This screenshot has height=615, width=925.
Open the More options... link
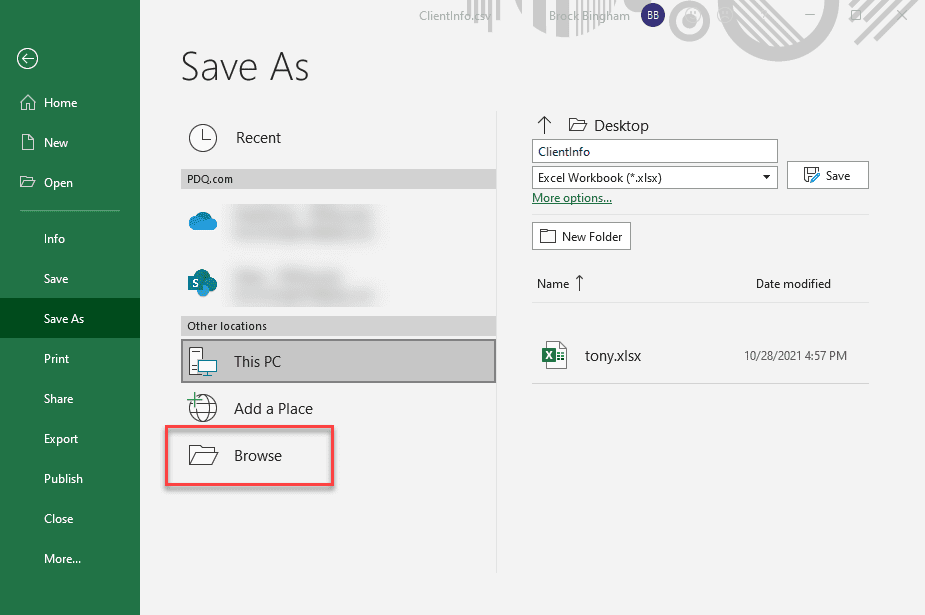click(x=572, y=198)
